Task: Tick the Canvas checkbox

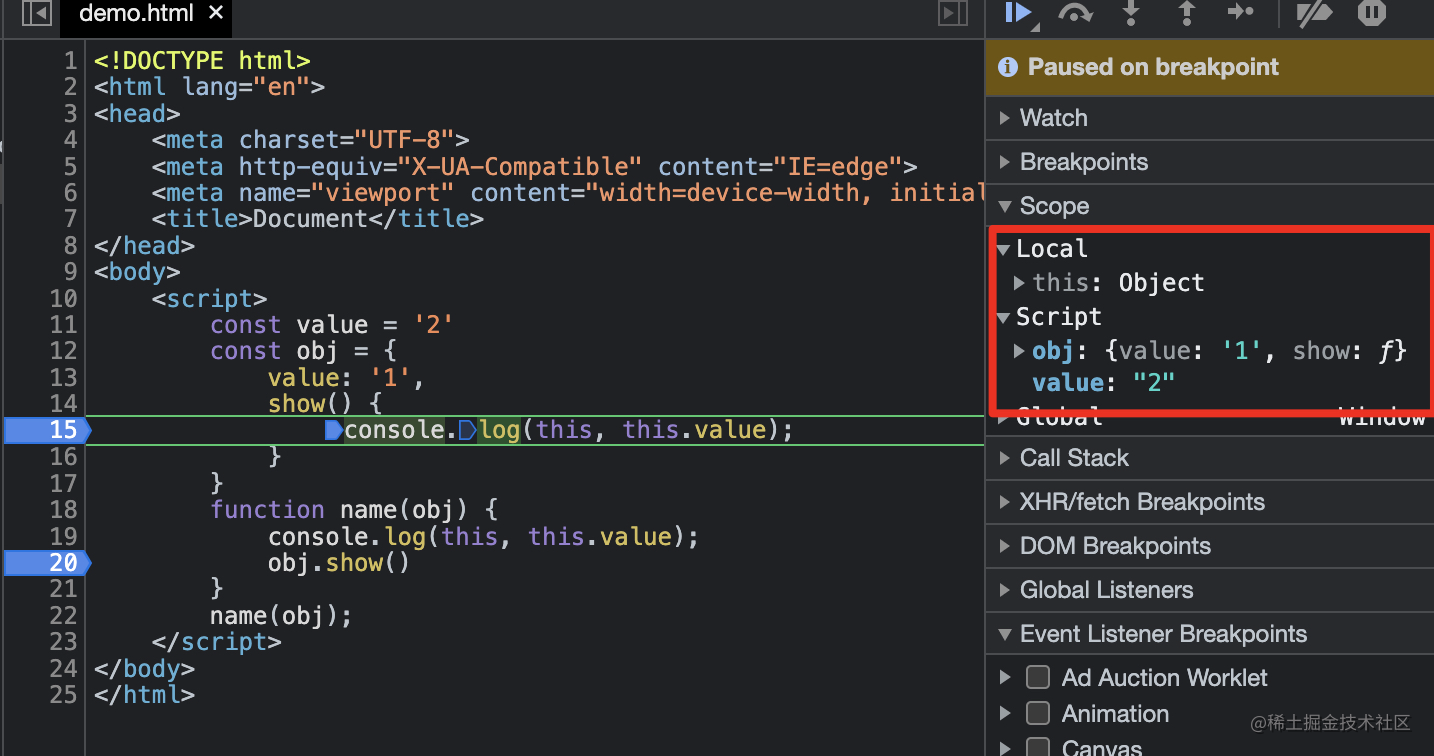Action: 1039,747
